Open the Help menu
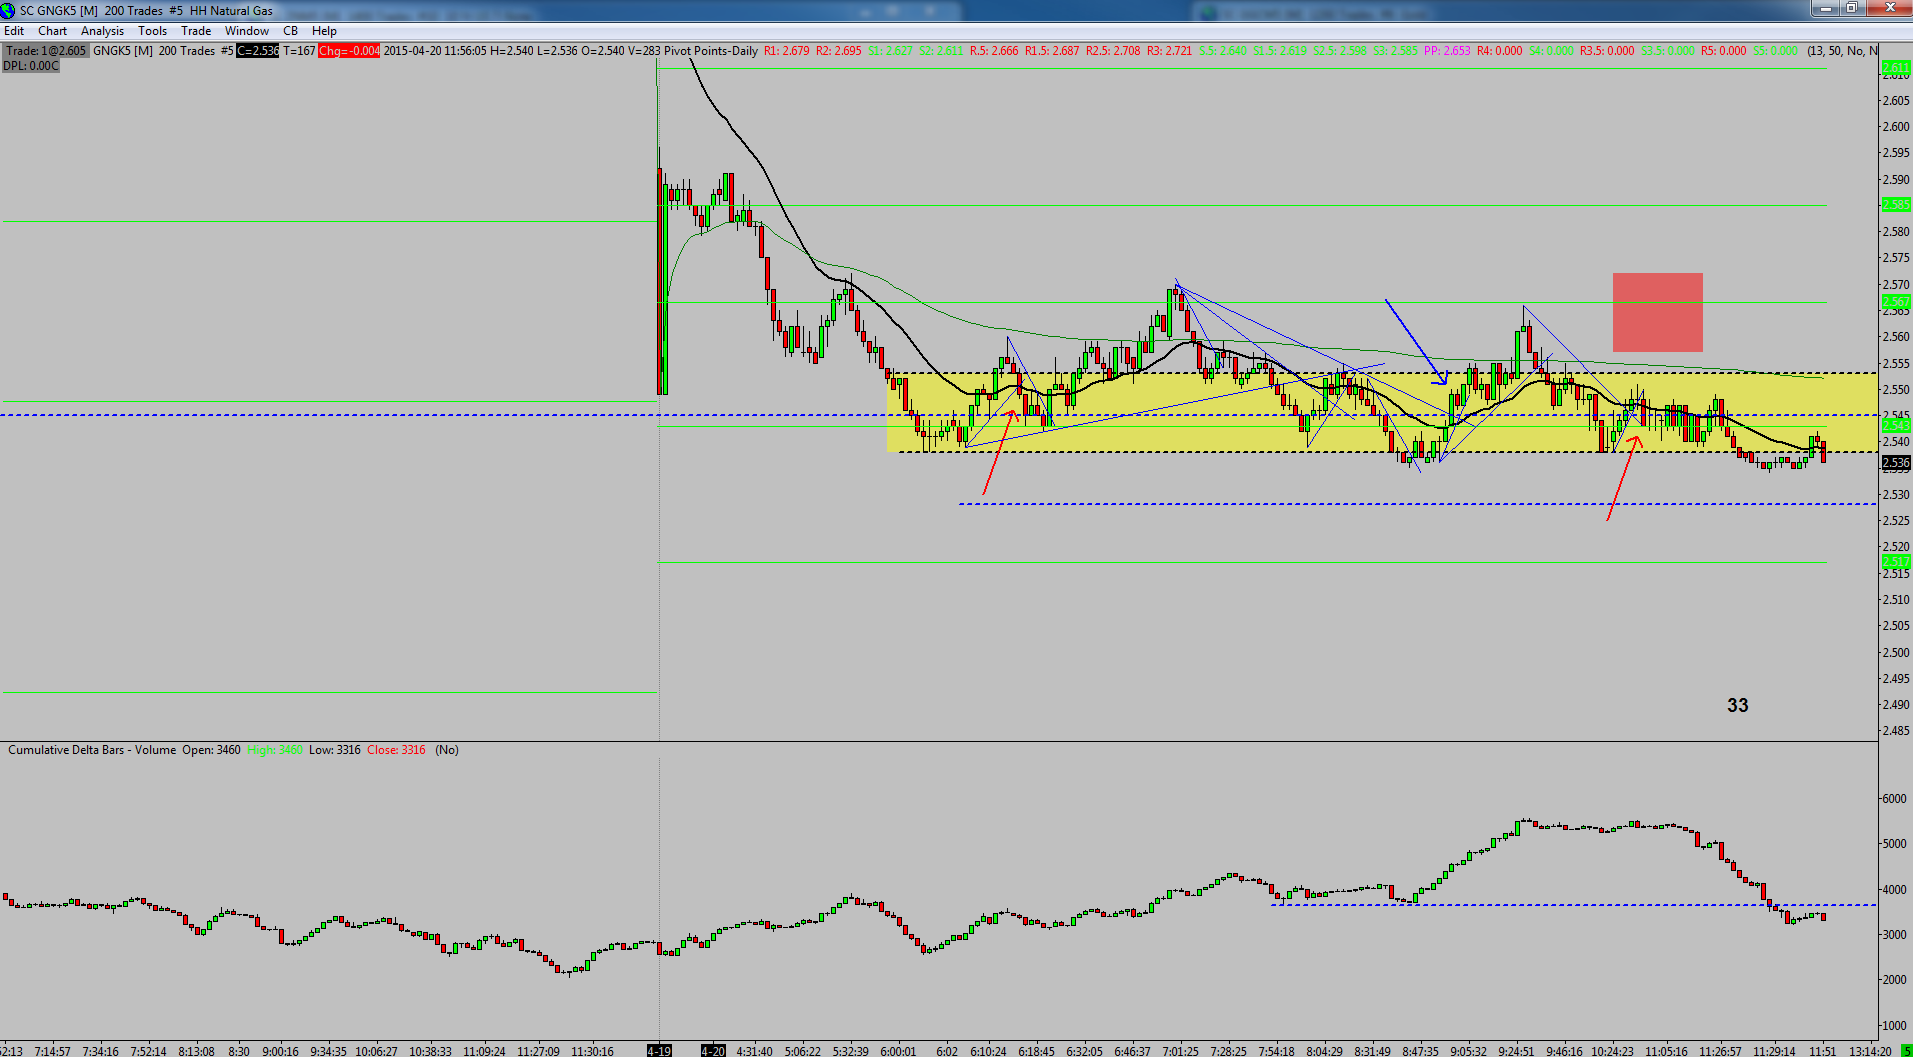This screenshot has width=1913, height=1057. click(325, 31)
